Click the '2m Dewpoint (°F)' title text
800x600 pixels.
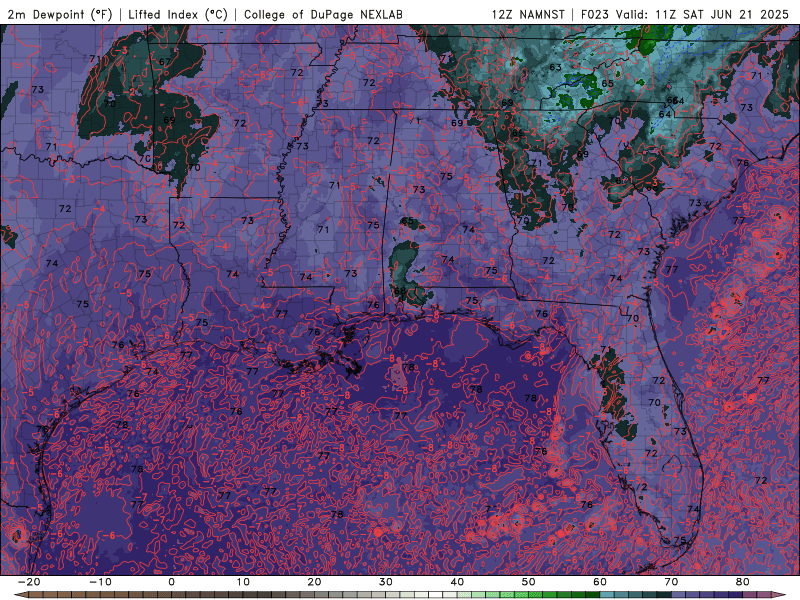pyautogui.click(x=60, y=14)
